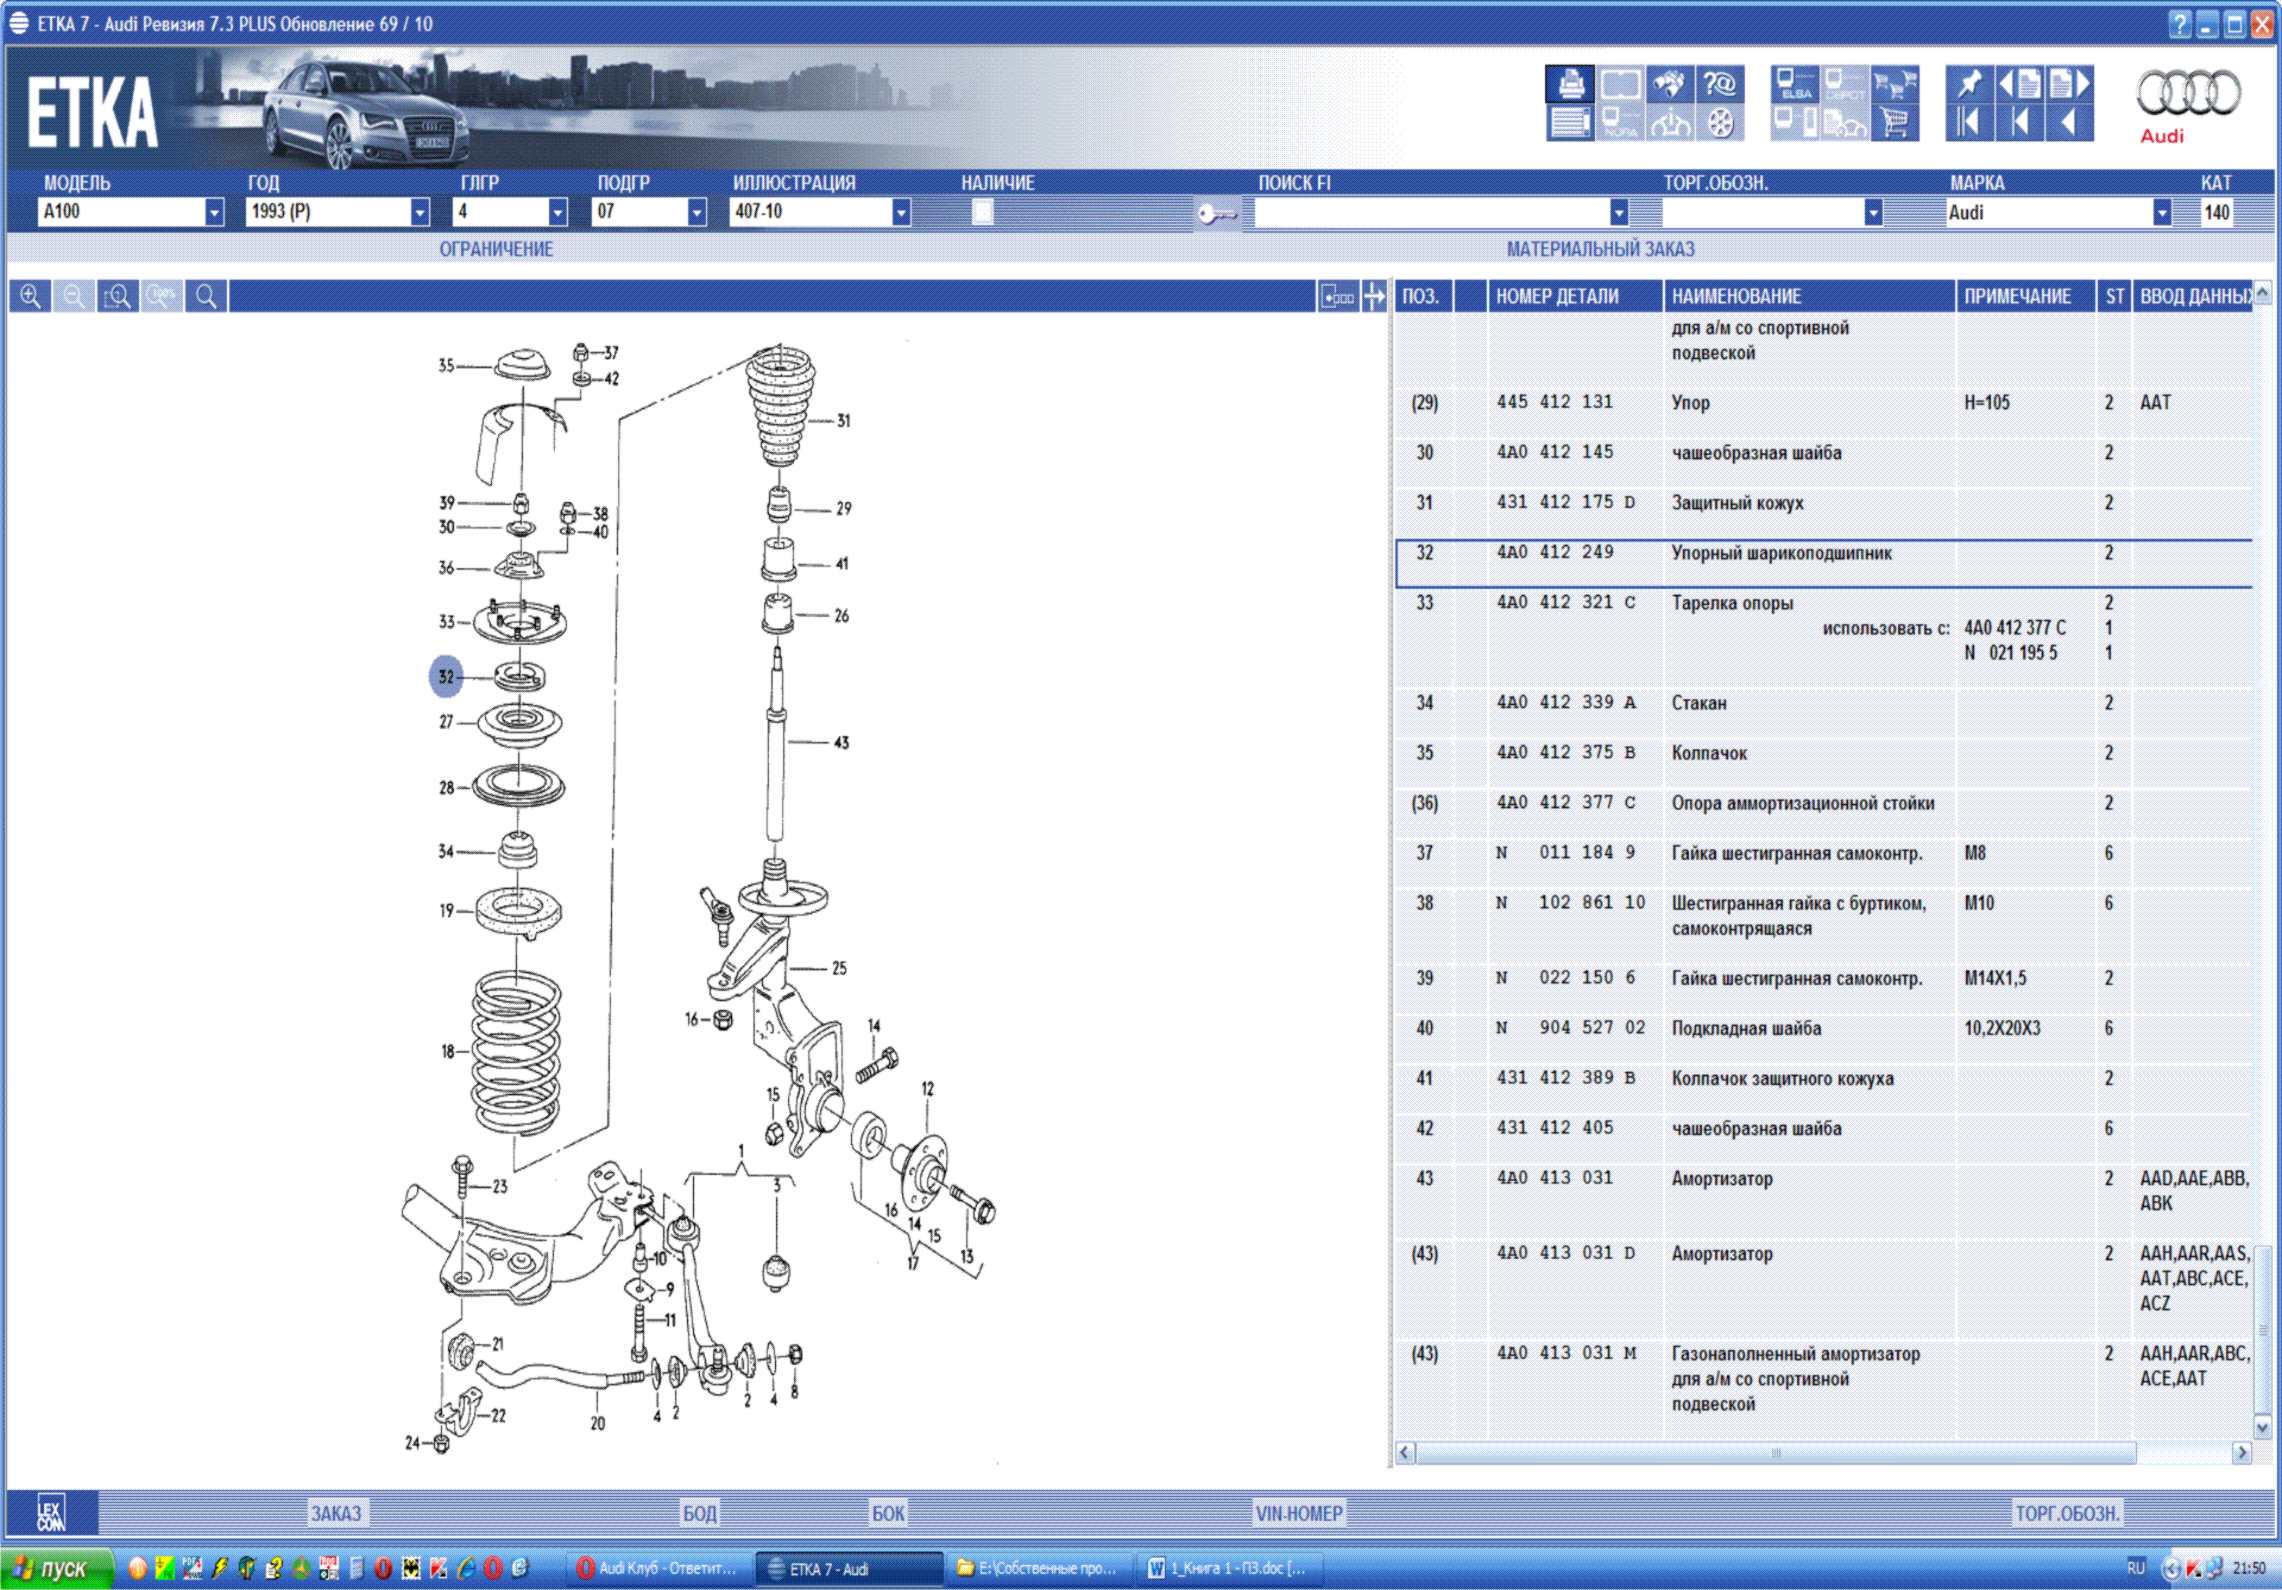Click the printer icon in the top toolbar
Viewport: 2282px width, 1590px height.
(1569, 84)
